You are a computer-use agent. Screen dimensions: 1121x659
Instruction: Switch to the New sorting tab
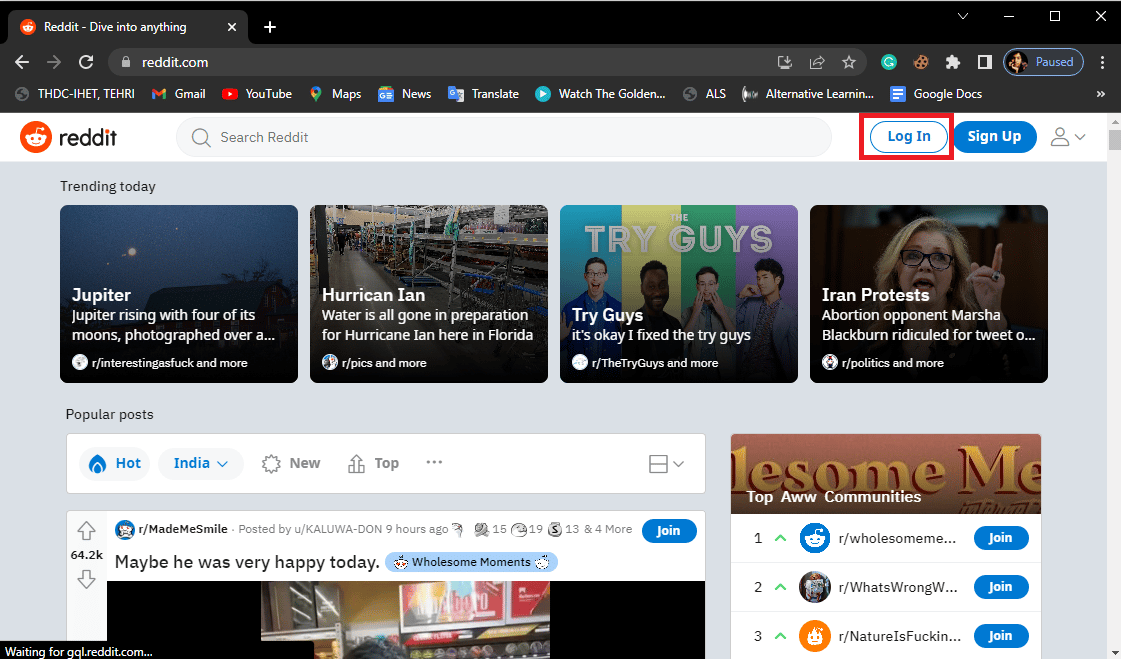291,463
